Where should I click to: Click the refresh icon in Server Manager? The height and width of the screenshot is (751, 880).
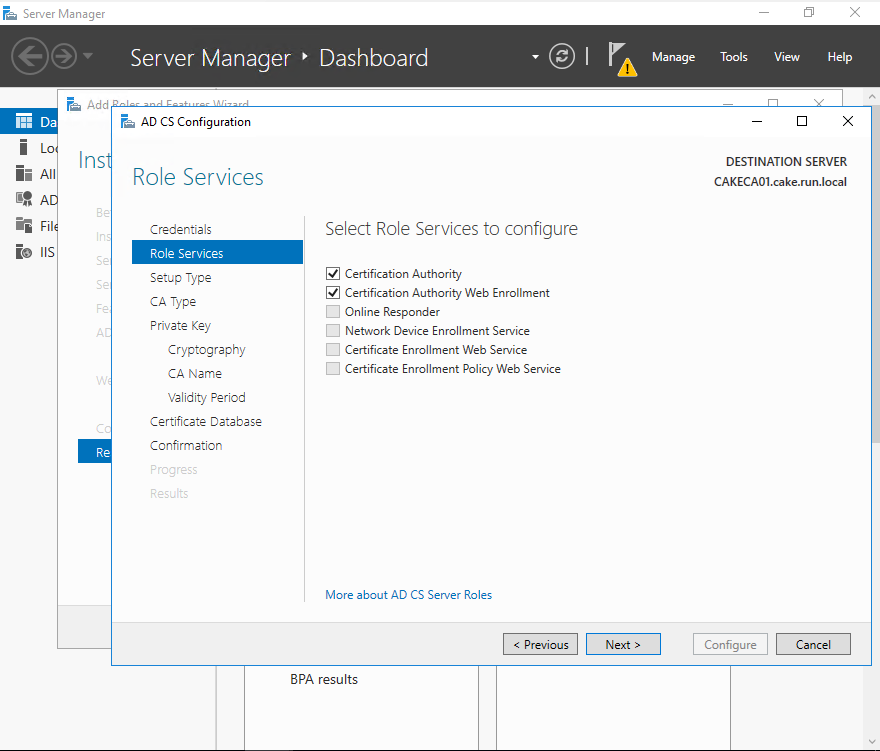562,56
